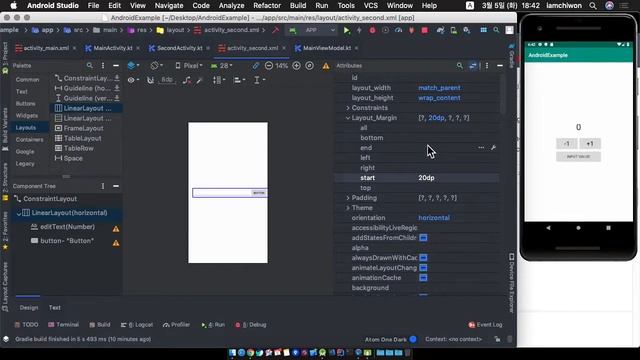Toggle autoconnect magnet icon
This screenshot has width=640, height=360.
pos(150,80)
